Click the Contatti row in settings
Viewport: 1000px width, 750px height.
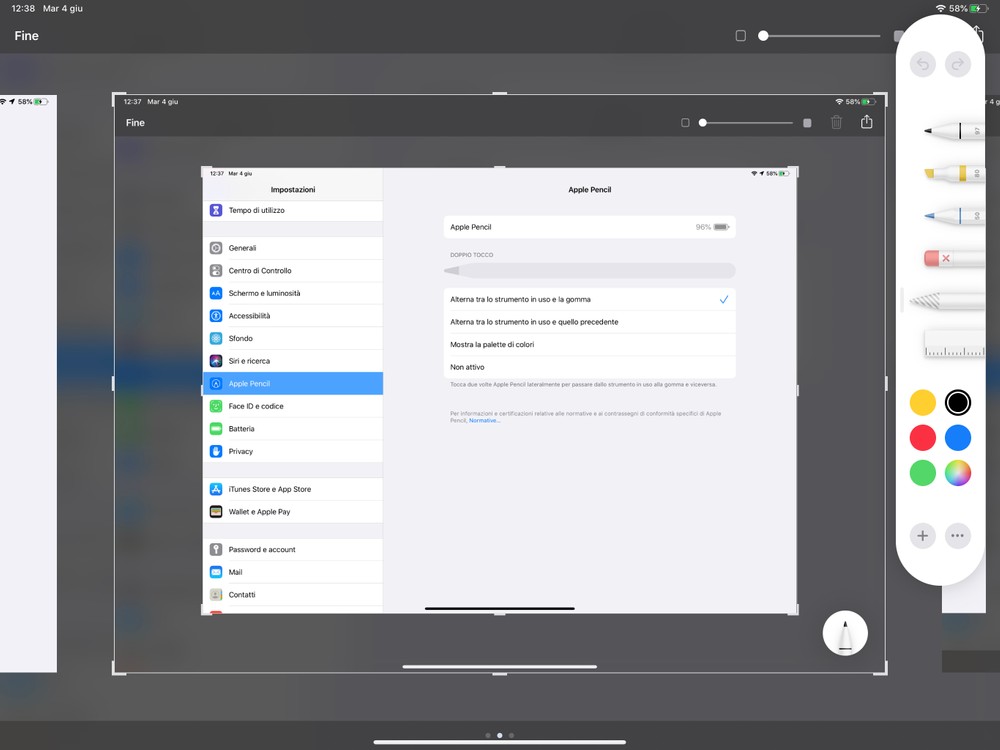(x=293, y=594)
